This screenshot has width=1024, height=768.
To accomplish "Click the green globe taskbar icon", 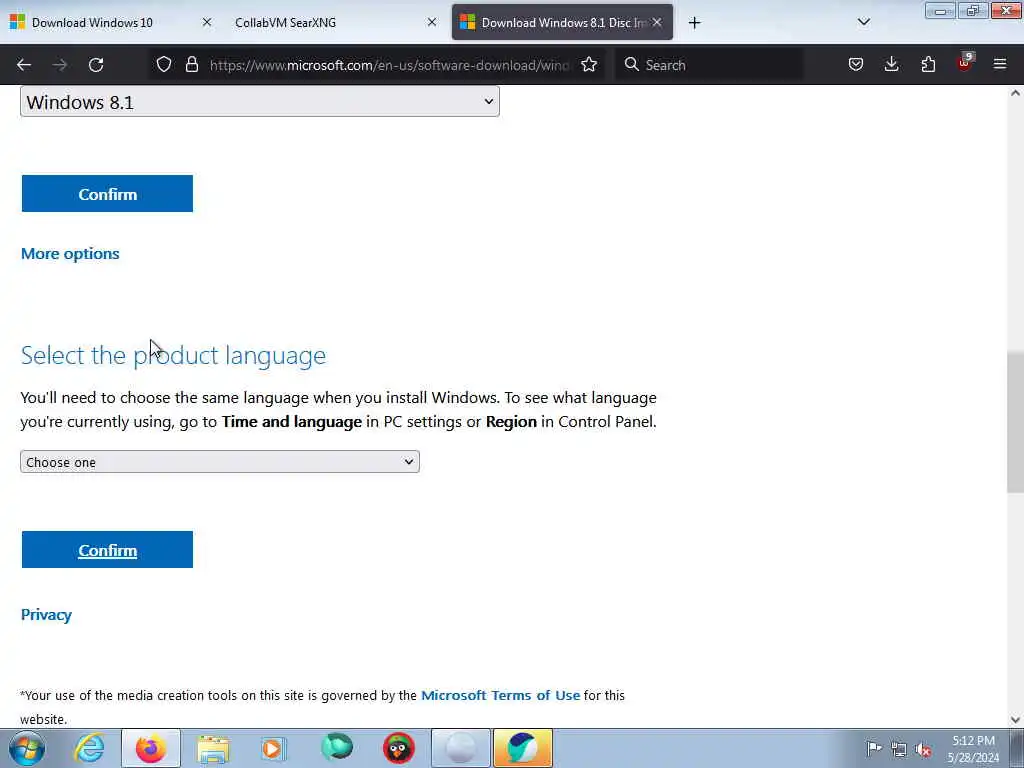I will point(337,748).
